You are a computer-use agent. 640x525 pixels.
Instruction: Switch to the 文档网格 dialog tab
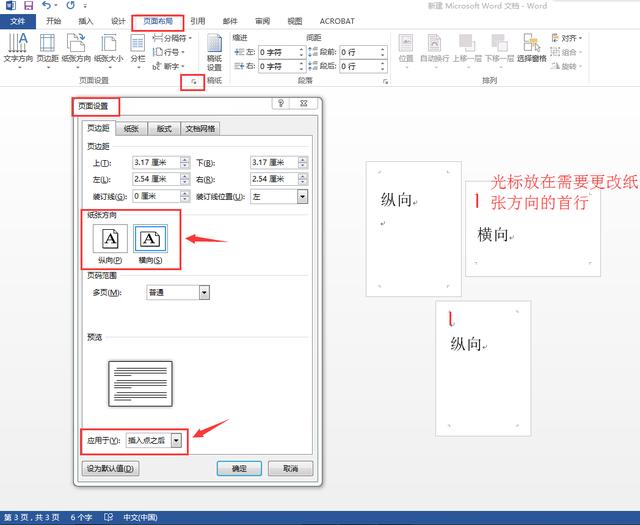pos(200,129)
